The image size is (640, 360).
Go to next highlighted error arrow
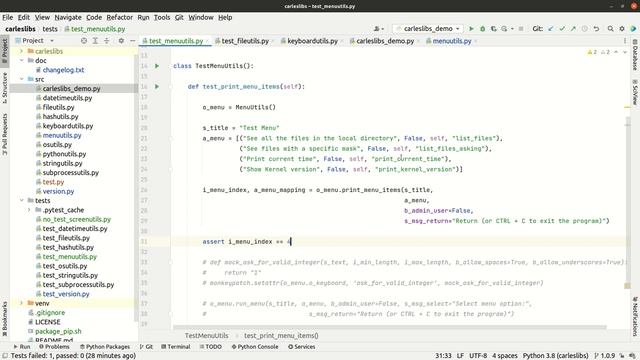pyautogui.click(x=625, y=52)
